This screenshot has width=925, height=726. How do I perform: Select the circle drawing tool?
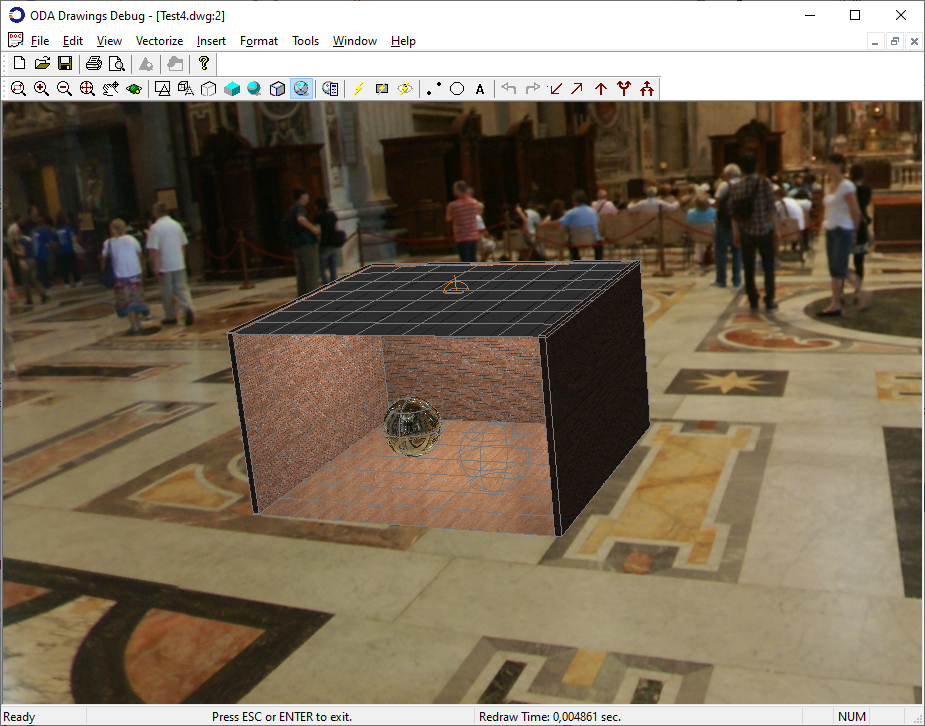click(x=457, y=89)
